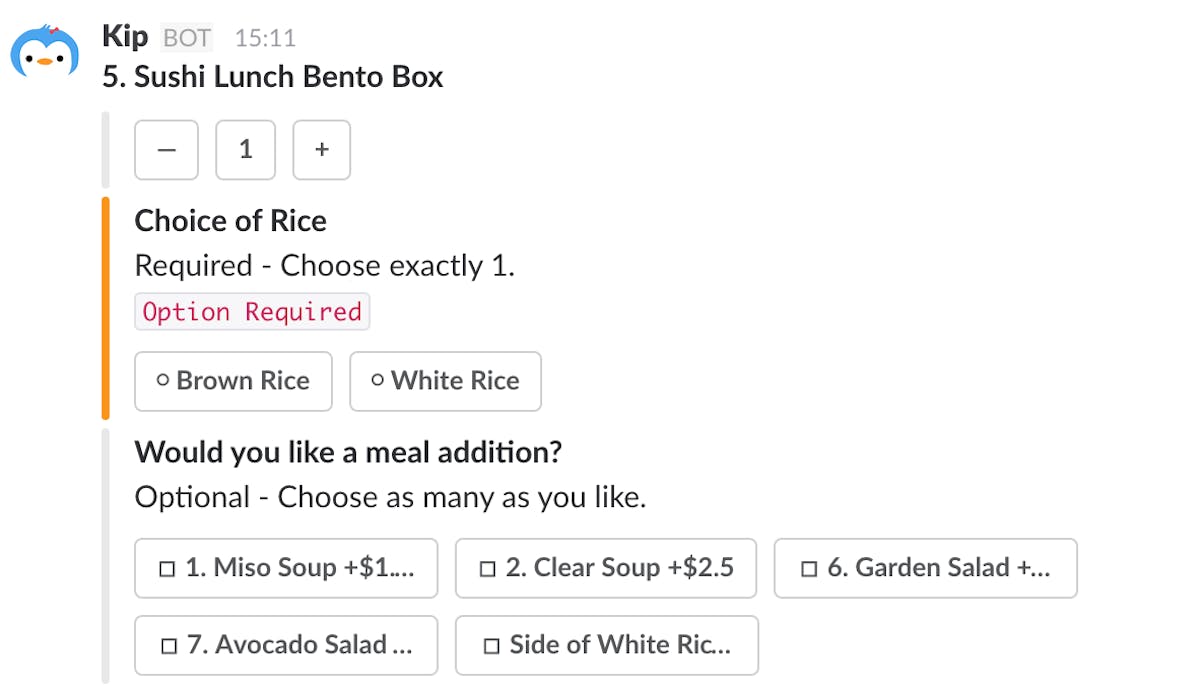Click the checkbox icon in Clear Soup button
The height and width of the screenshot is (685, 1200).
point(487,567)
